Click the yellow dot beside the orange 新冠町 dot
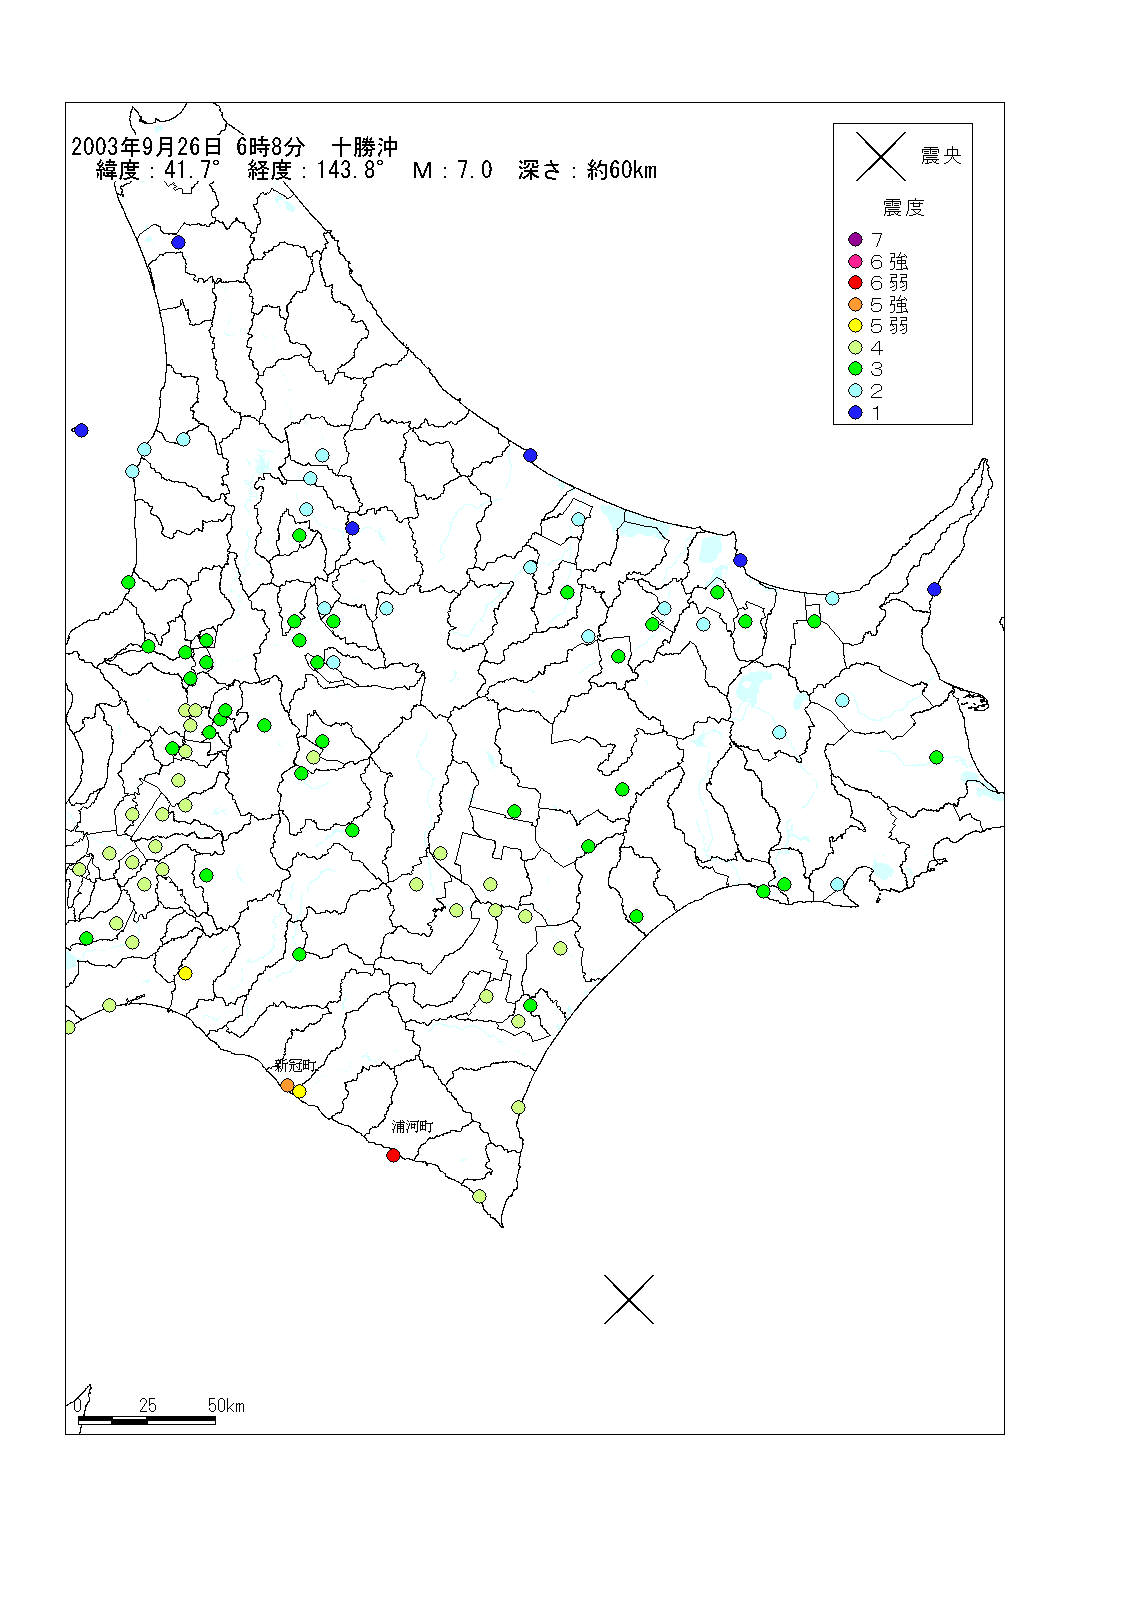Image resolution: width=1134 pixels, height=1602 pixels. coord(299,1091)
